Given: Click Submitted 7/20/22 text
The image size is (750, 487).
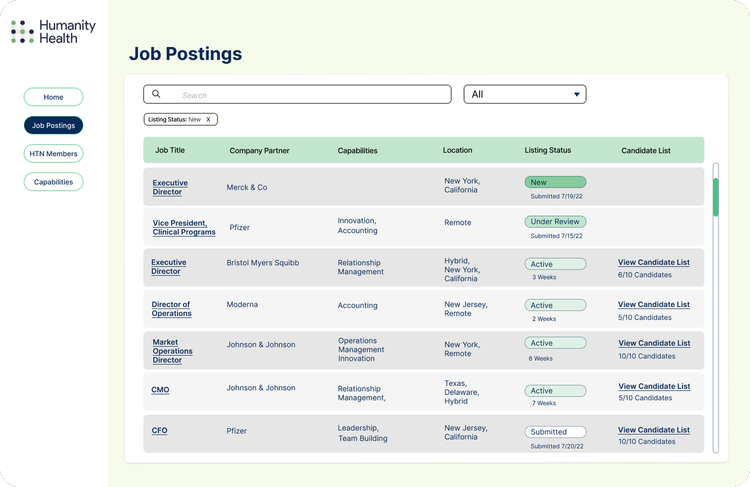Looking at the screenshot, I should (x=557, y=446).
